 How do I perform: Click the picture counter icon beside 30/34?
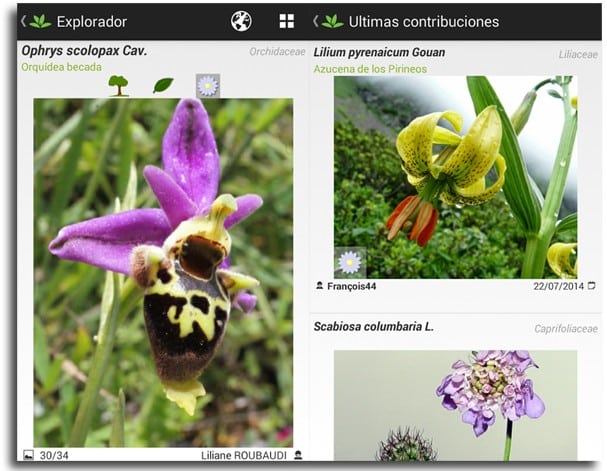pyautogui.click(x=29, y=455)
